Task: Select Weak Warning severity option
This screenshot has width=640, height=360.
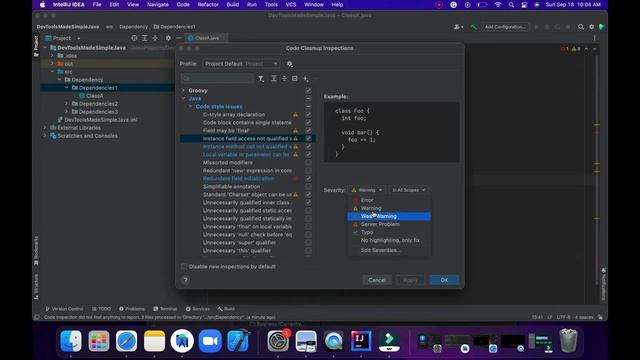Action: (x=389, y=216)
